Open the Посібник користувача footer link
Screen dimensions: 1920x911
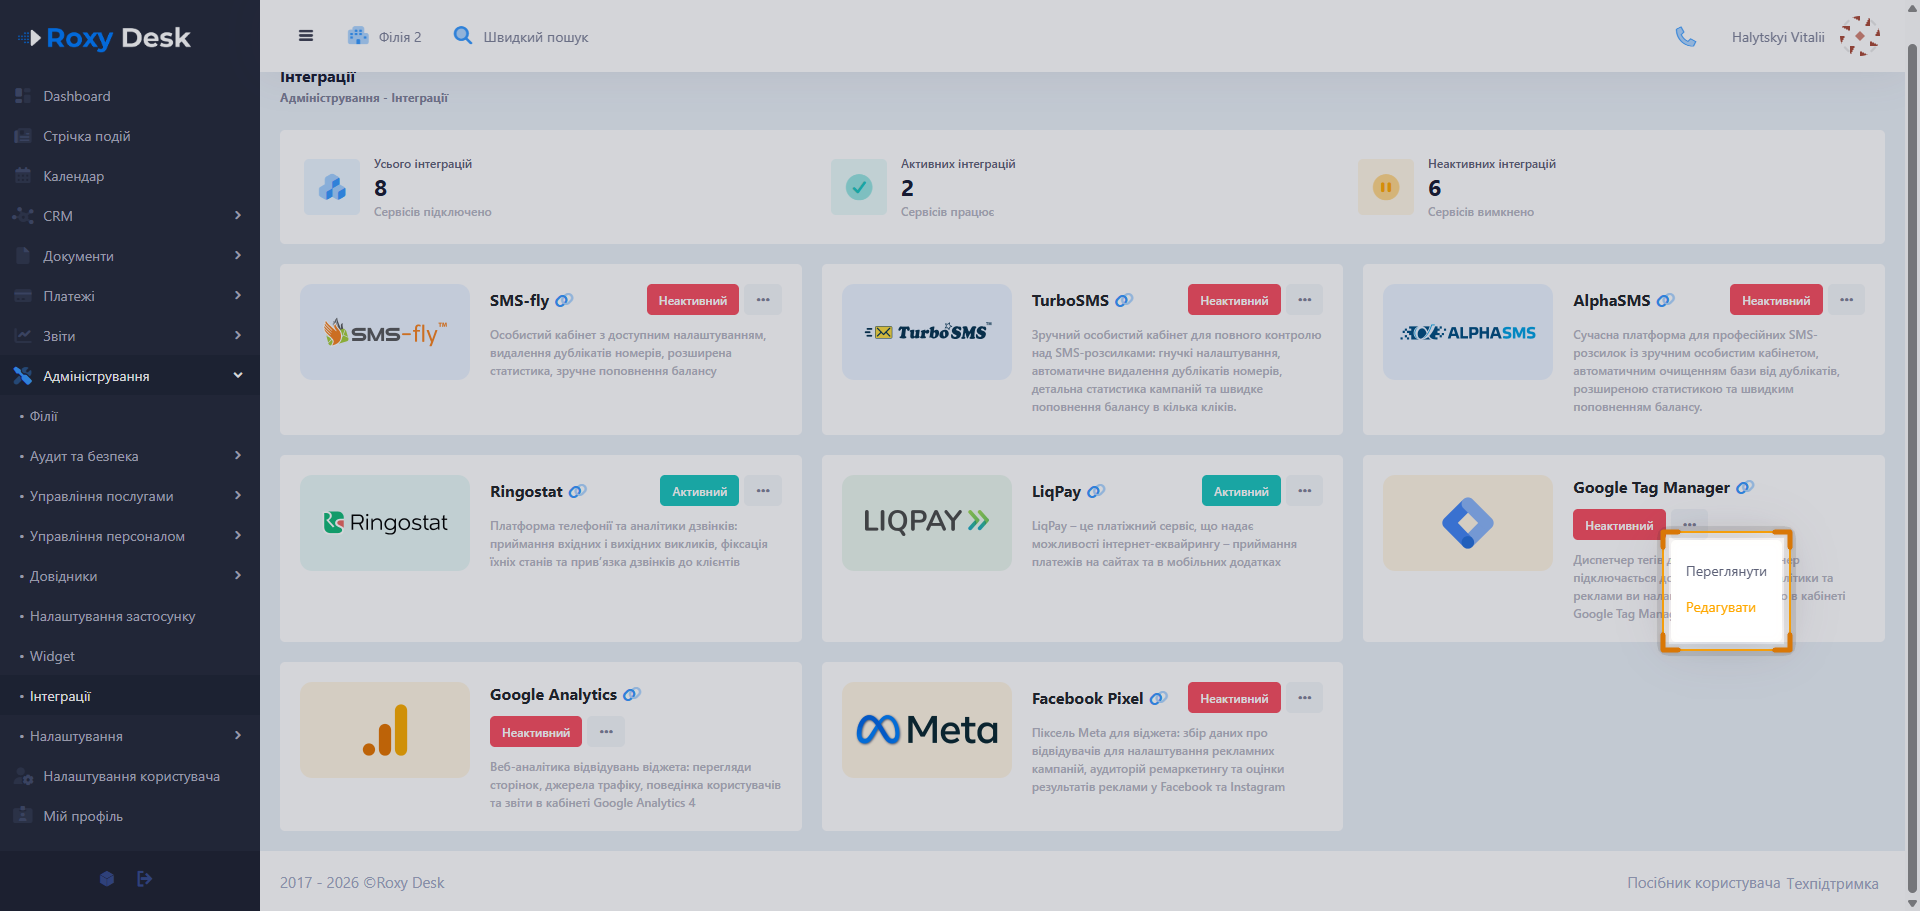(x=1703, y=883)
